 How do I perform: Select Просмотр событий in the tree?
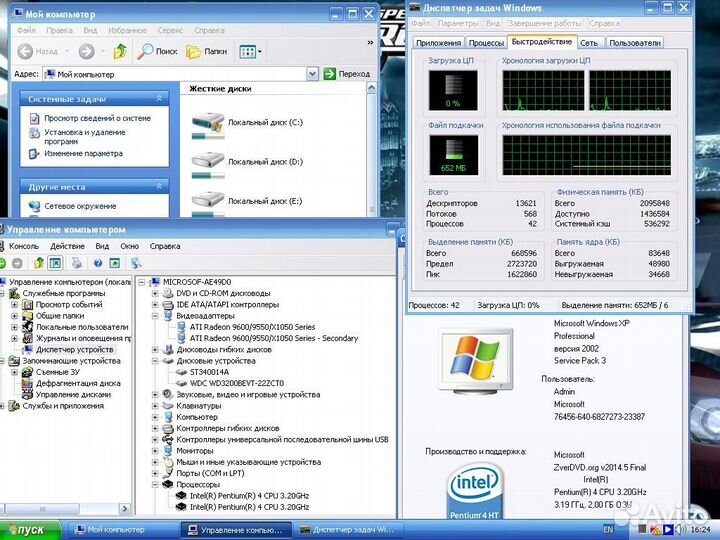tap(69, 304)
